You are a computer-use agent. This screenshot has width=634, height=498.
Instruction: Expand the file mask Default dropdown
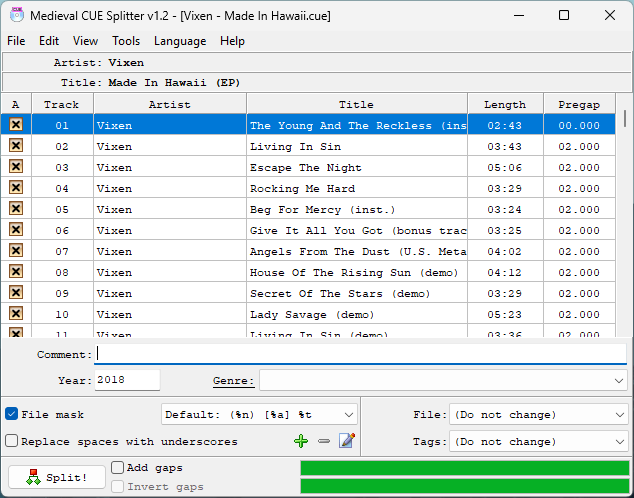pyautogui.click(x=348, y=414)
